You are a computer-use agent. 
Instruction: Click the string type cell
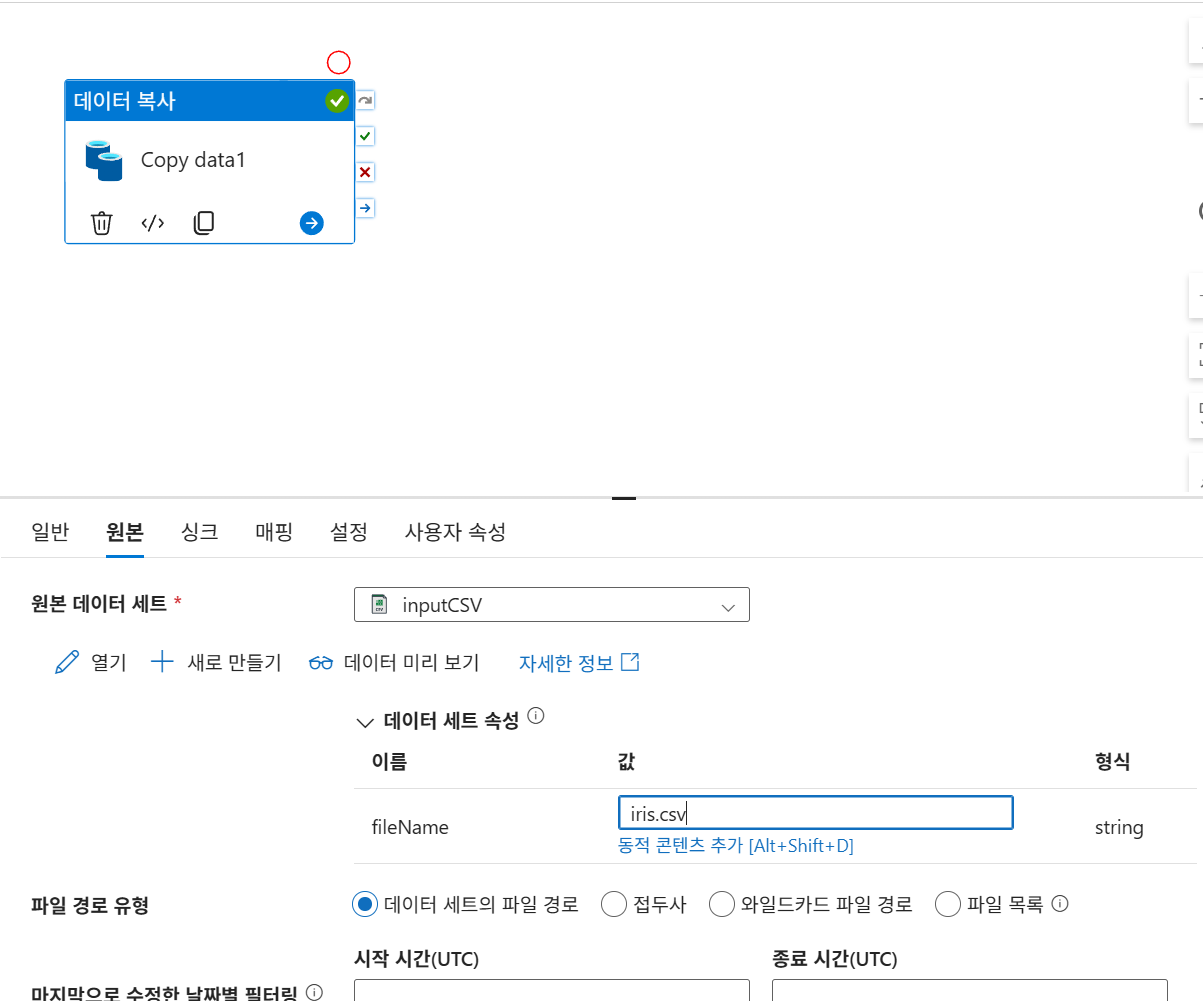[x=1119, y=828]
